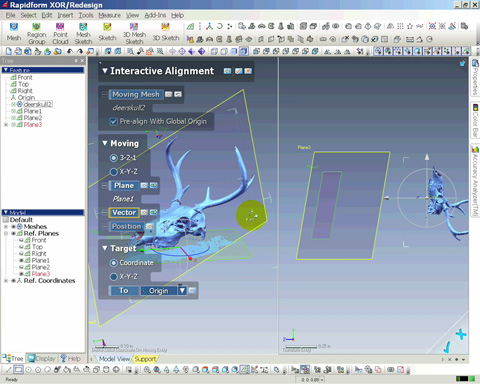The image size is (480, 384).
Task: Open the 3D Mesh Sketch tool
Action: coord(134,33)
